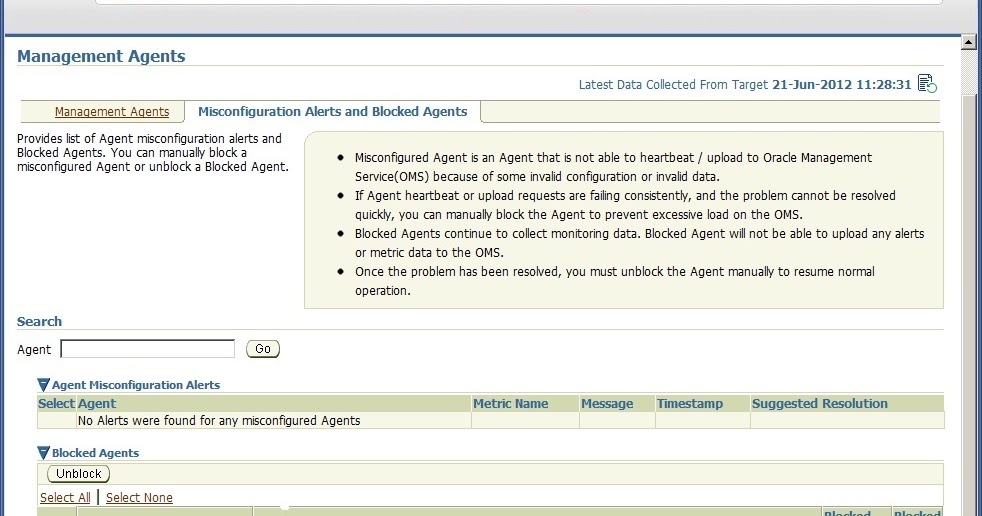Click the Unblock button
Viewport: 982px width, 516px height.
(x=78, y=474)
